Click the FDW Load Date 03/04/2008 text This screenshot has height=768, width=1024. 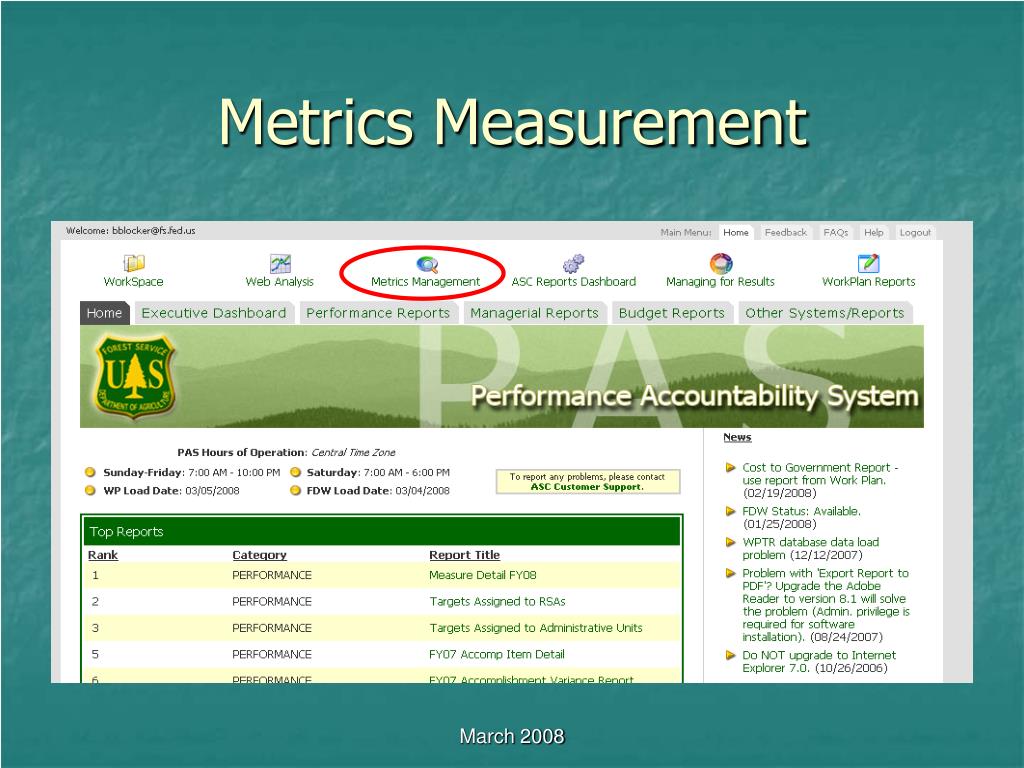pyautogui.click(x=378, y=490)
